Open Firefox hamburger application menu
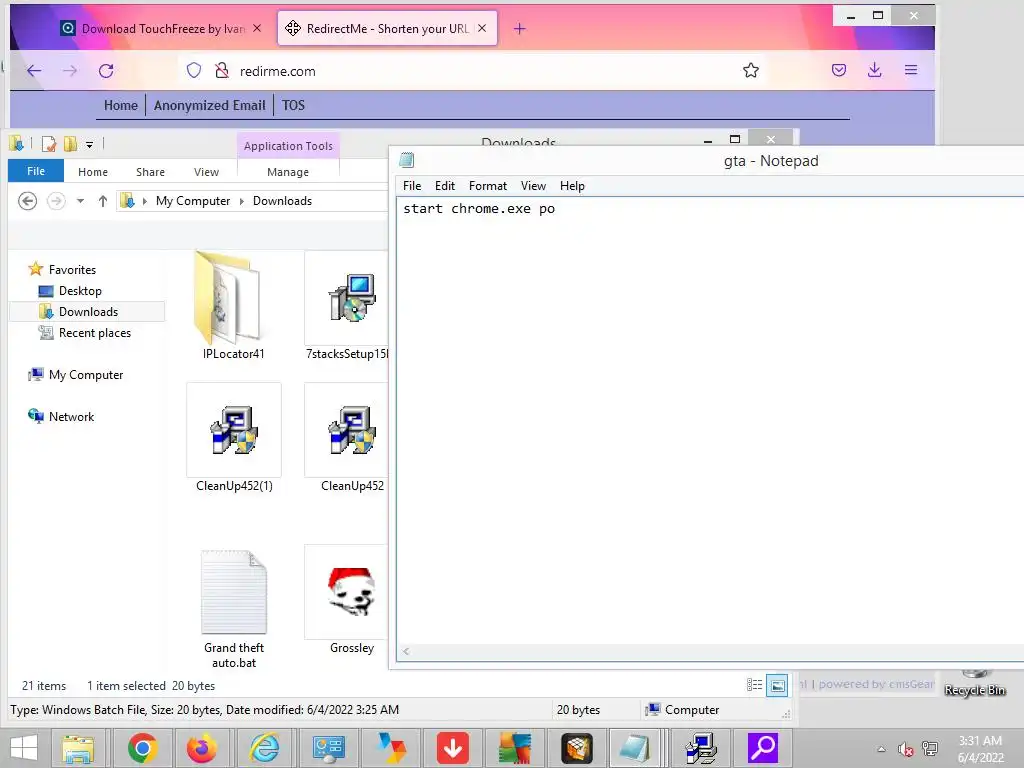 [911, 70]
